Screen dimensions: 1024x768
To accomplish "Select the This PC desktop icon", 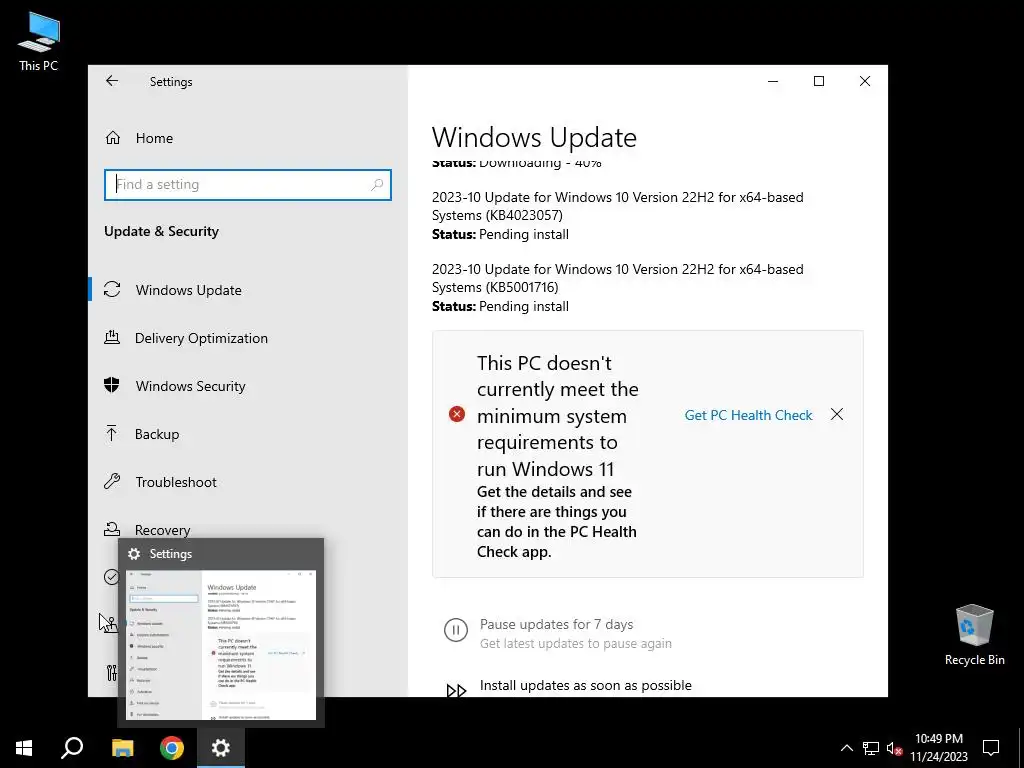I will pyautogui.click(x=39, y=42).
